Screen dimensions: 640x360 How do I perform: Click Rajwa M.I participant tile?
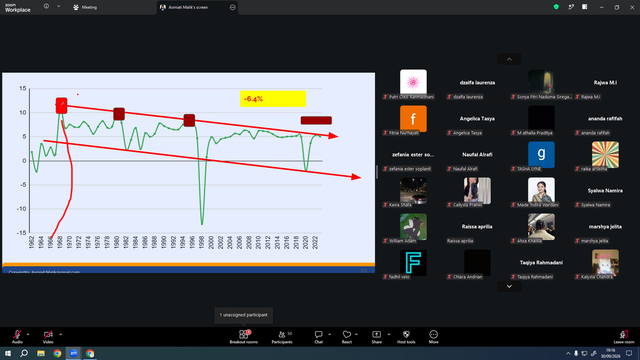coord(605,84)
